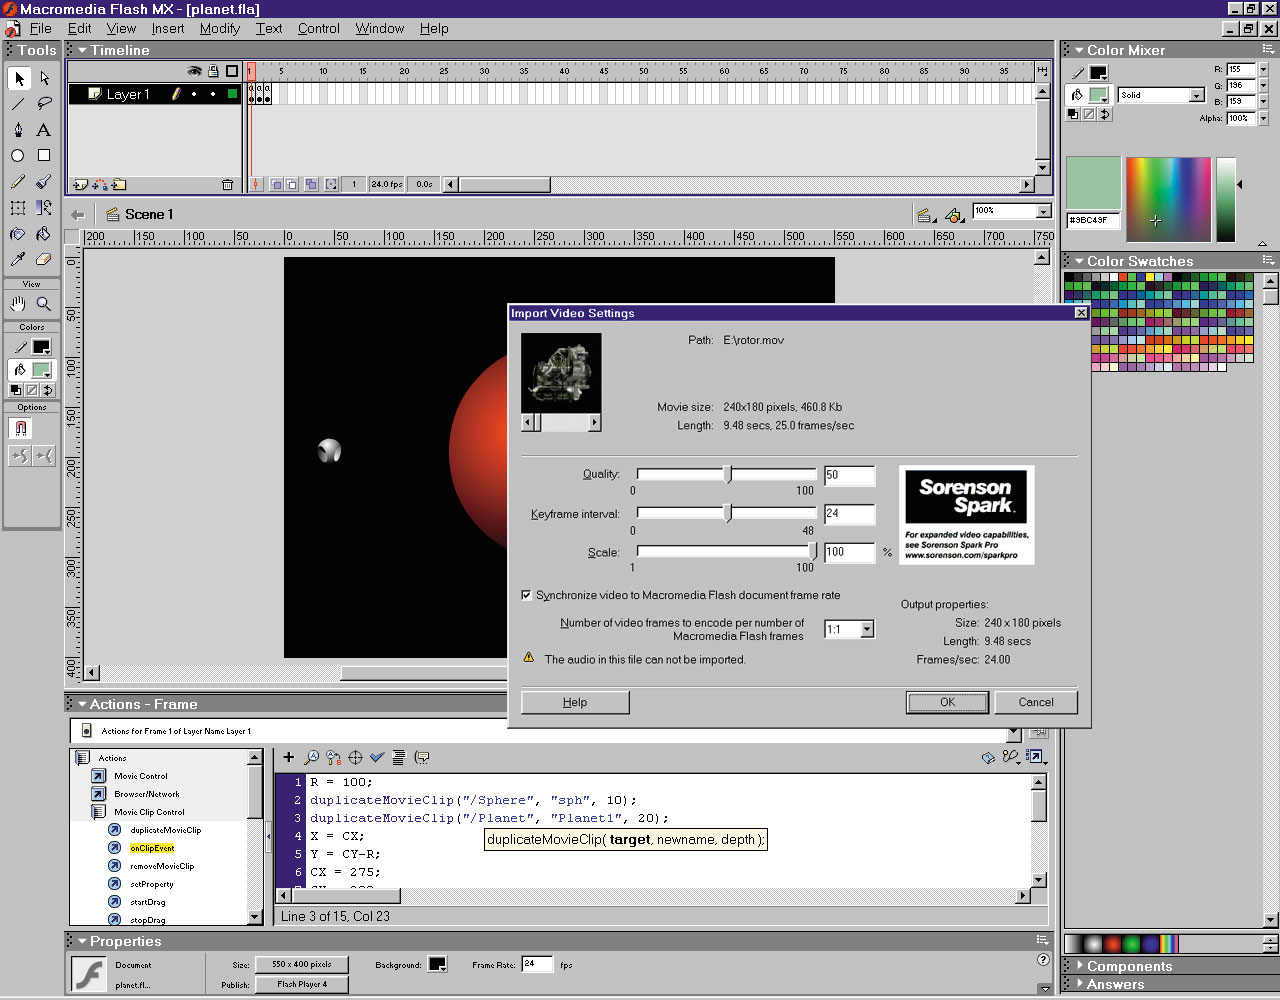Open the Alpha value slider dropdown
The height and width of the screenshot is (1000, 1280).
[x=1263, y=118]
